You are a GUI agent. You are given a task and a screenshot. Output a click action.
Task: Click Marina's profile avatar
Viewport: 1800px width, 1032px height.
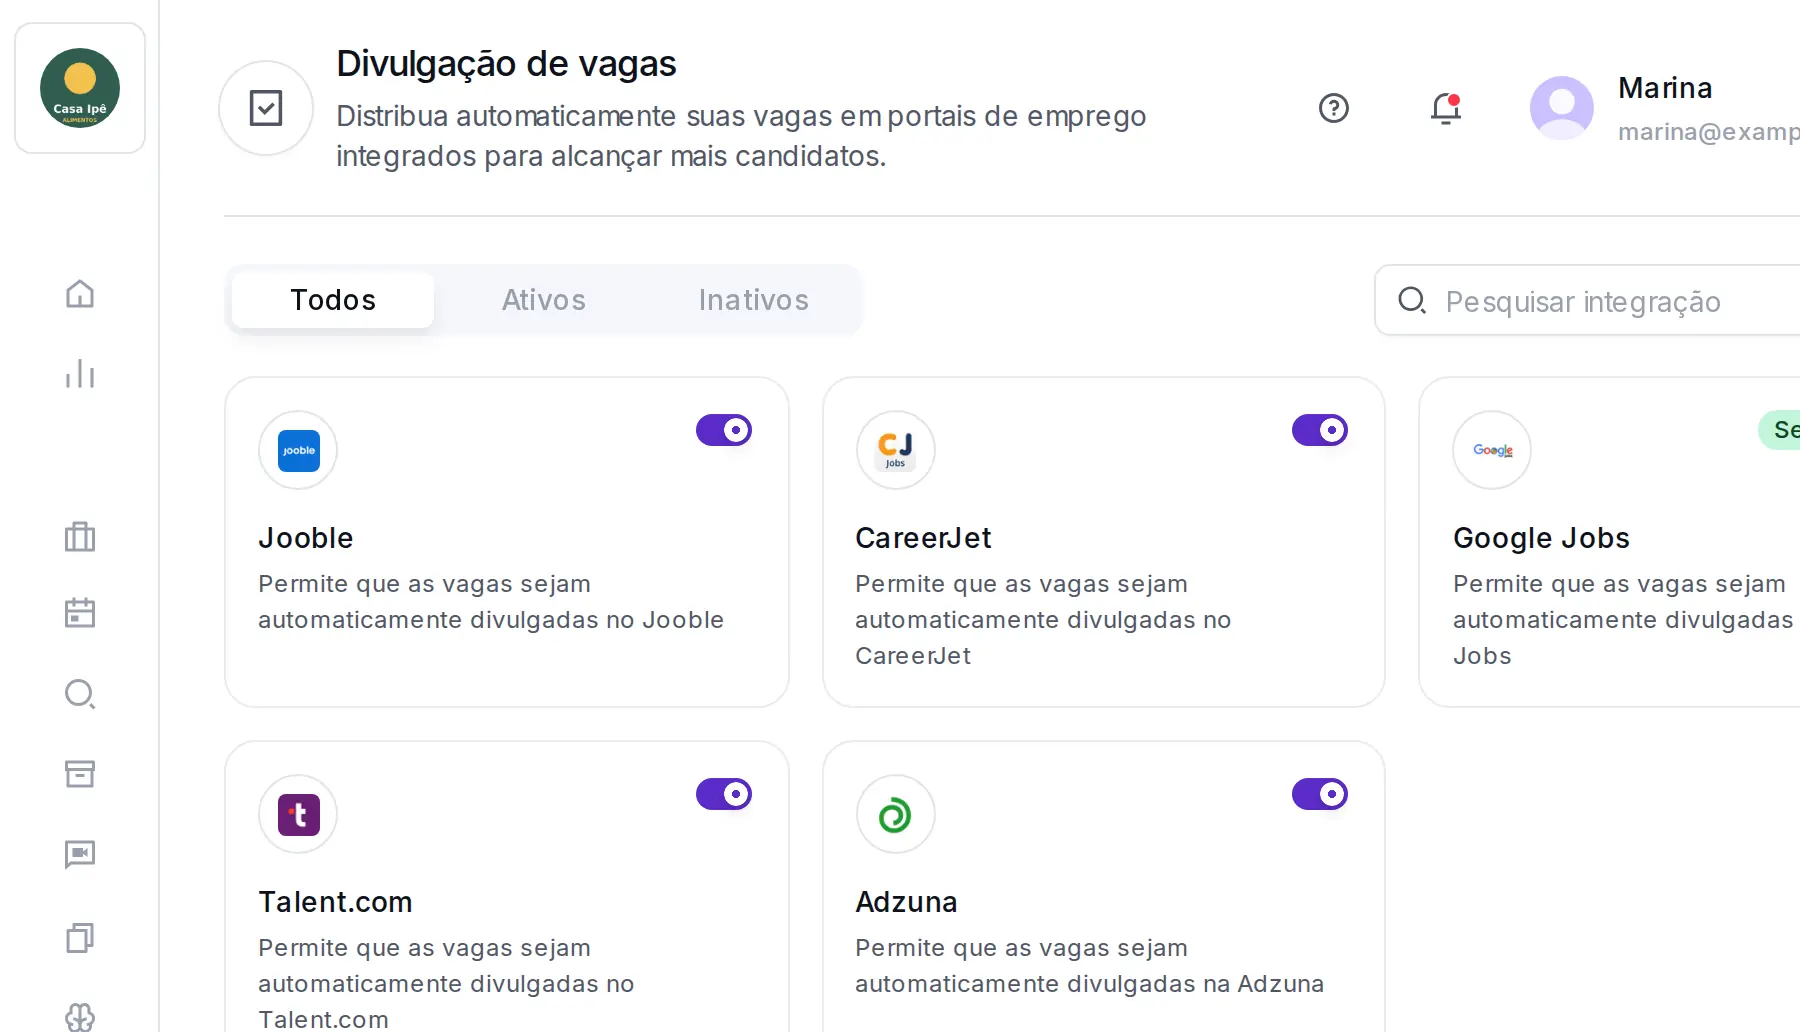coord(1562,108)
